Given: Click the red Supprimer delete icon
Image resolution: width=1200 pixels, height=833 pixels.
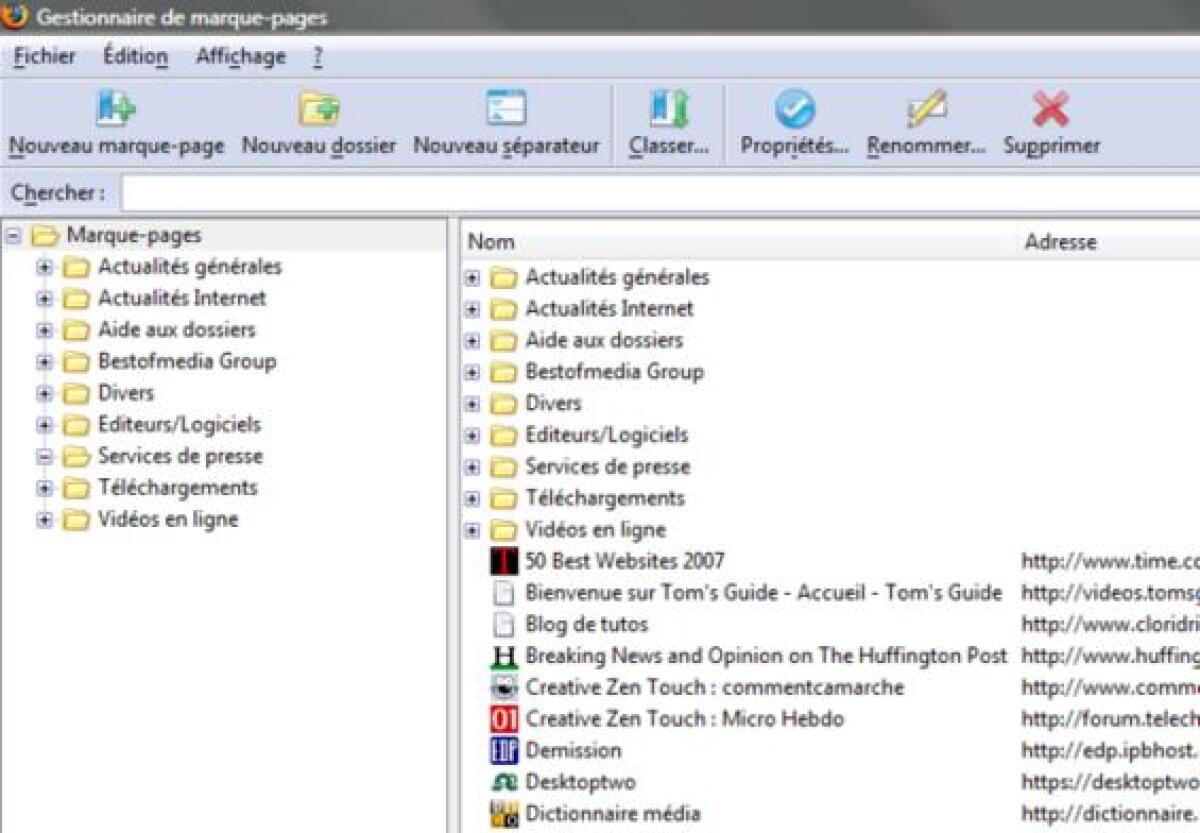Looking at the screenshot, I should (1051, 105).
